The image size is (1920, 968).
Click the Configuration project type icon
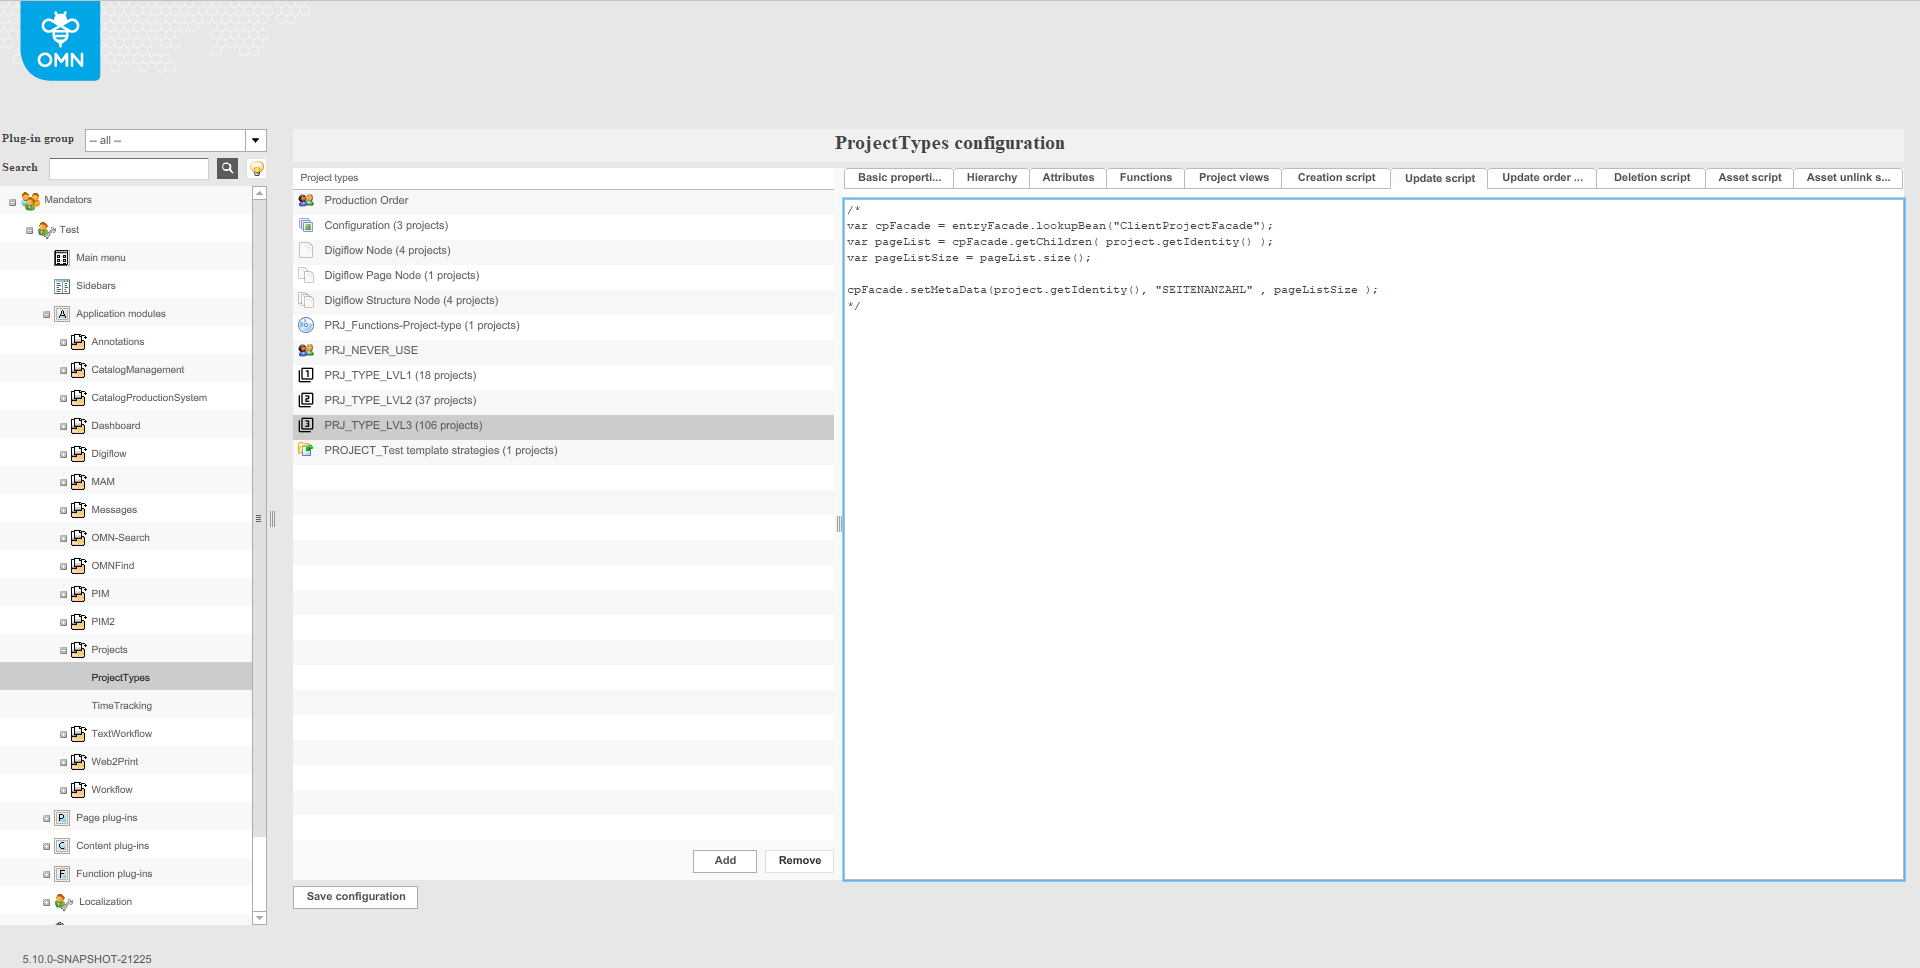click(x=306, y=225)
